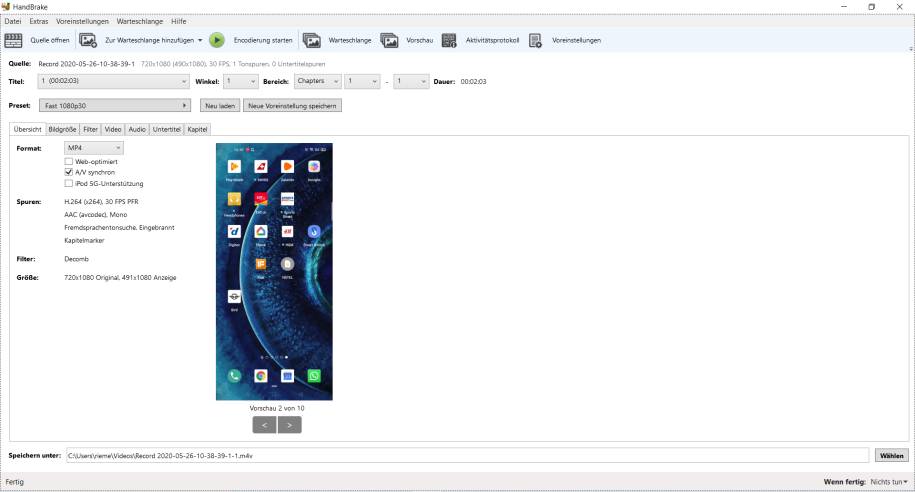Switch to the Untertitel tab

[x=167, y=129]
